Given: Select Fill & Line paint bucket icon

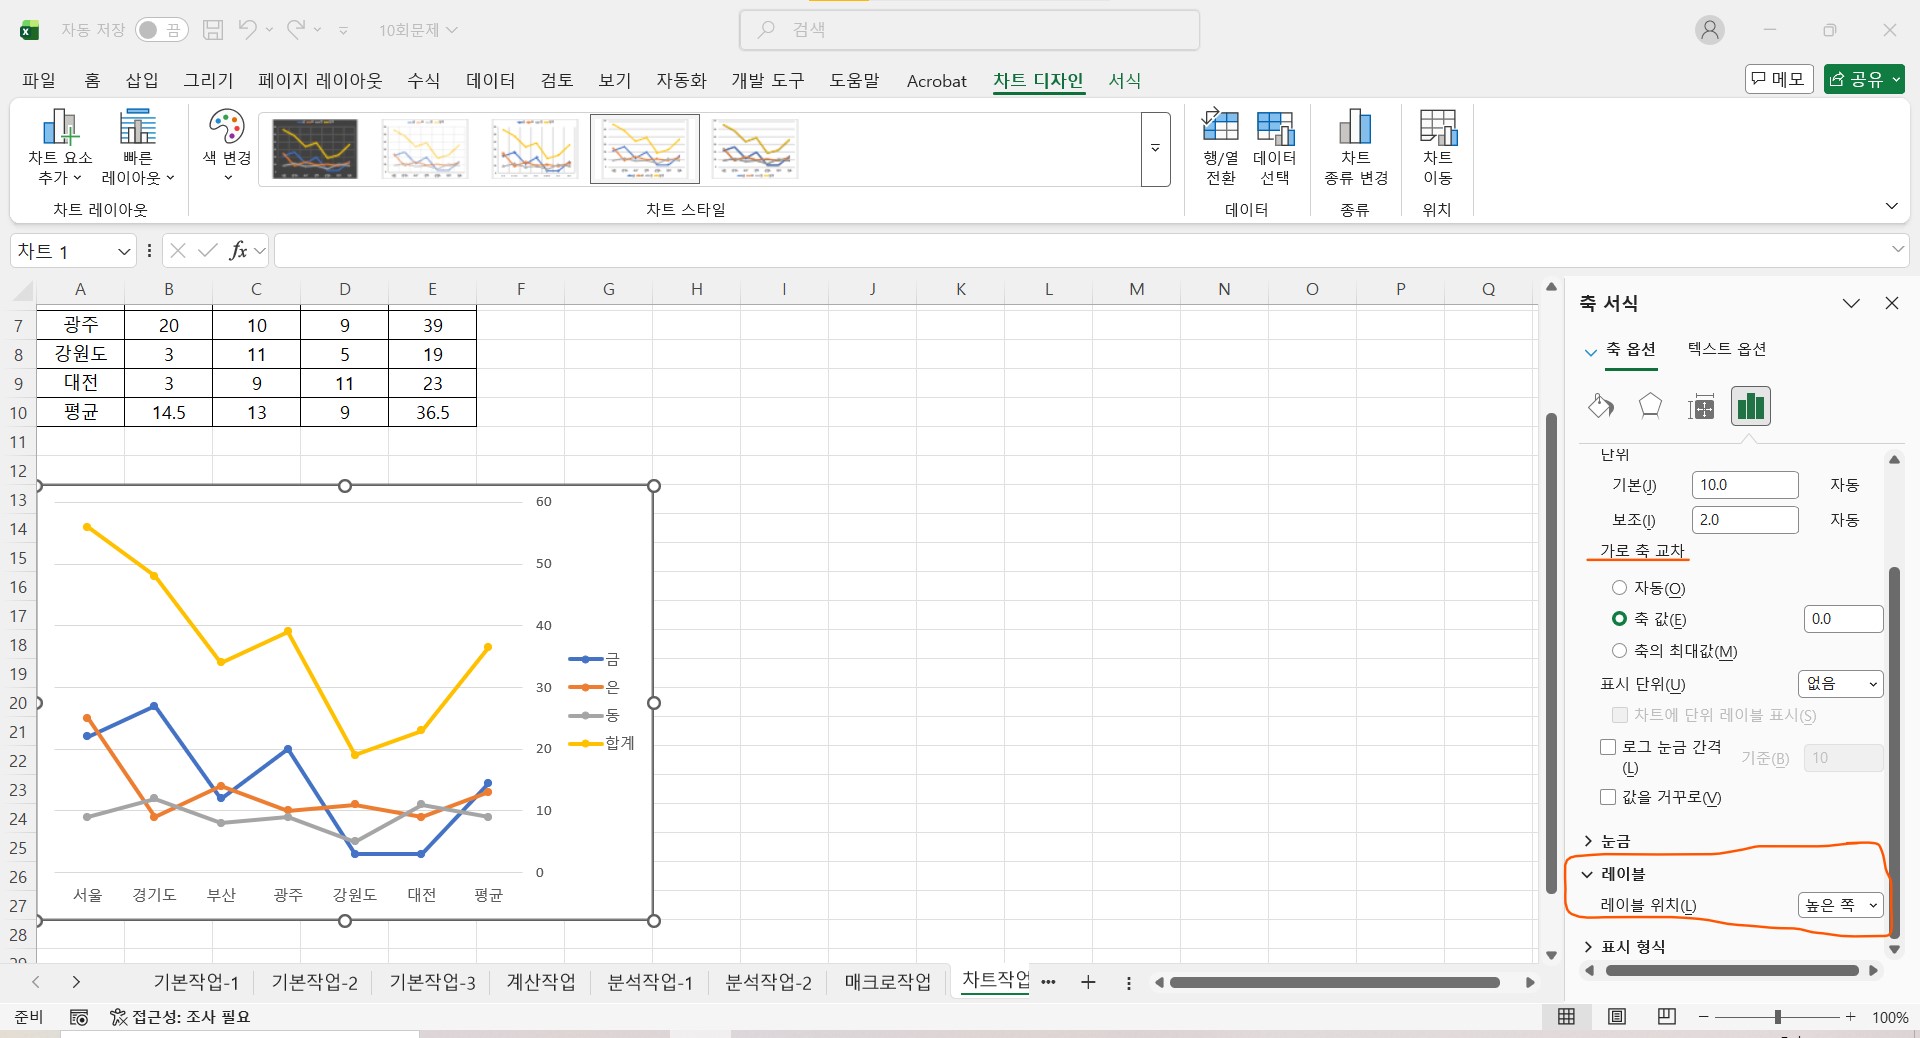Looking at the screenshot, I should pos(1600,406).
